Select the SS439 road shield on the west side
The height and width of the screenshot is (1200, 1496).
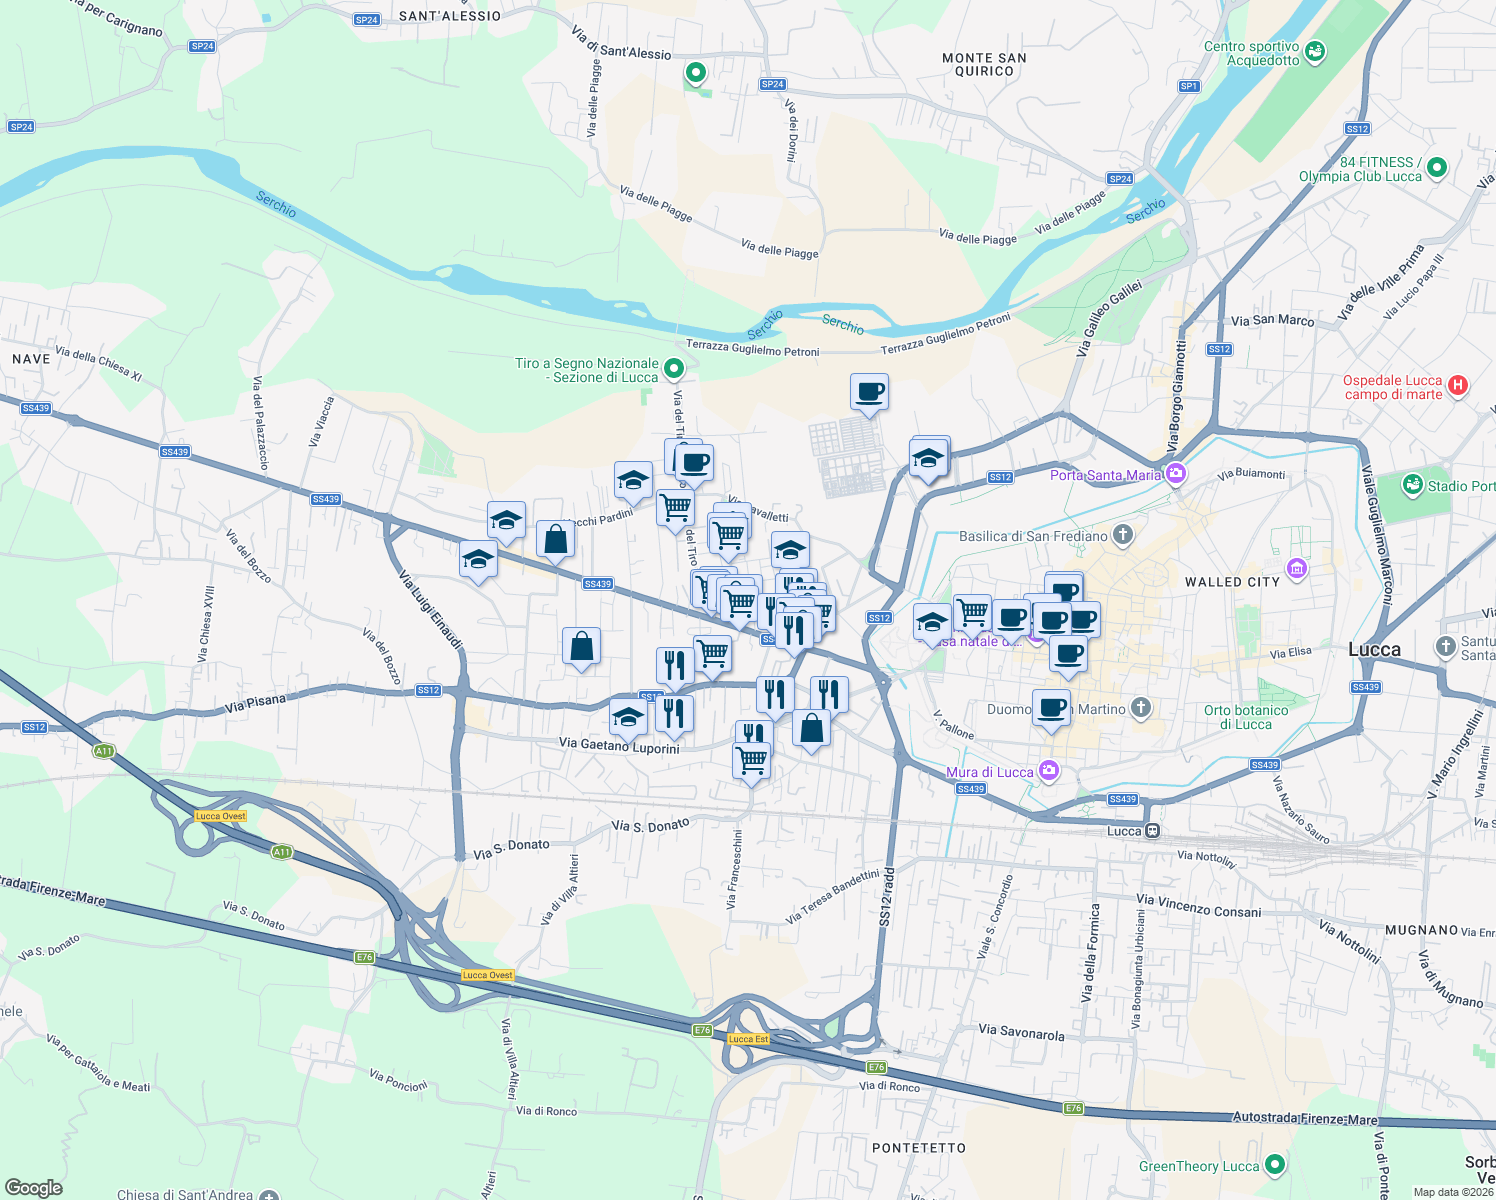point(34,408)
